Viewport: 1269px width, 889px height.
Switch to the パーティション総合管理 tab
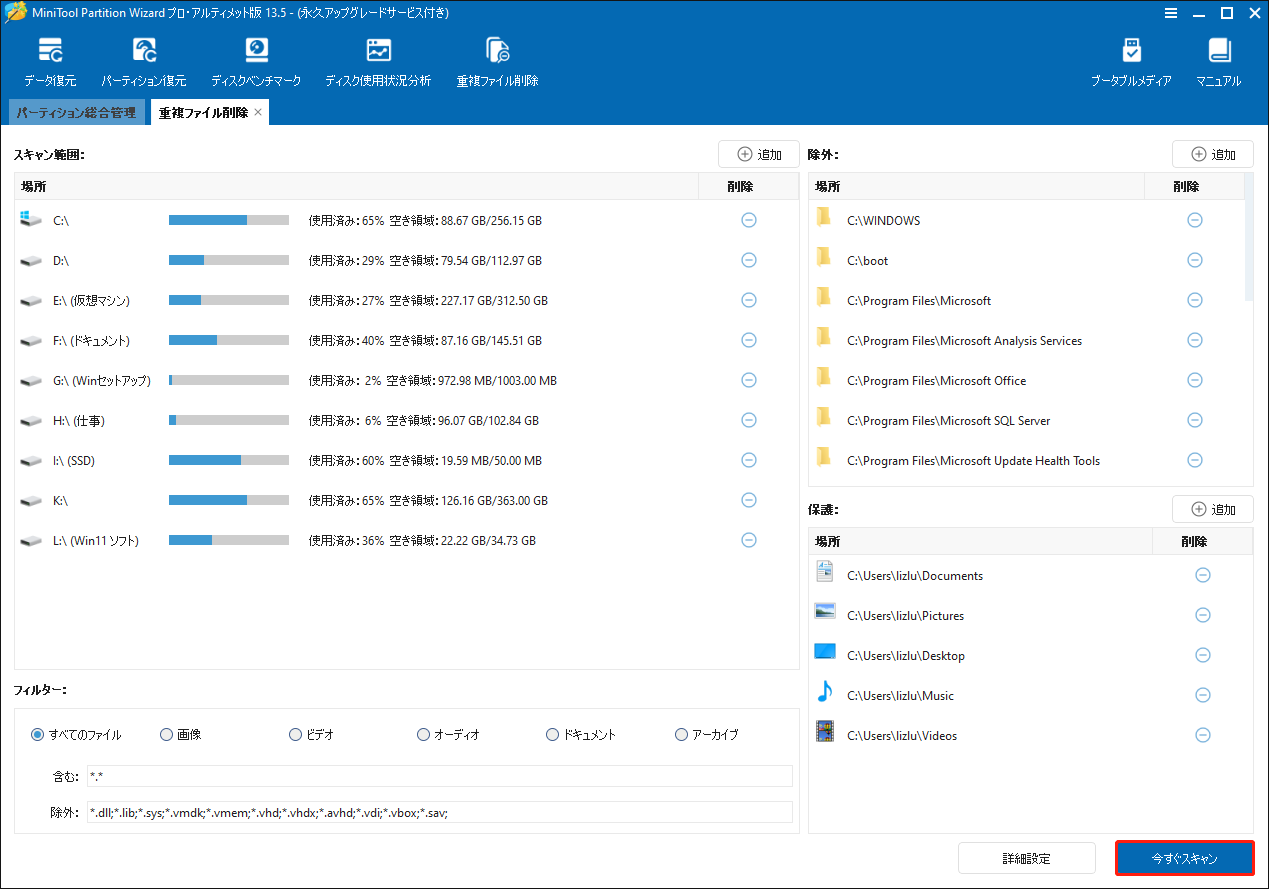coord(76,112)
